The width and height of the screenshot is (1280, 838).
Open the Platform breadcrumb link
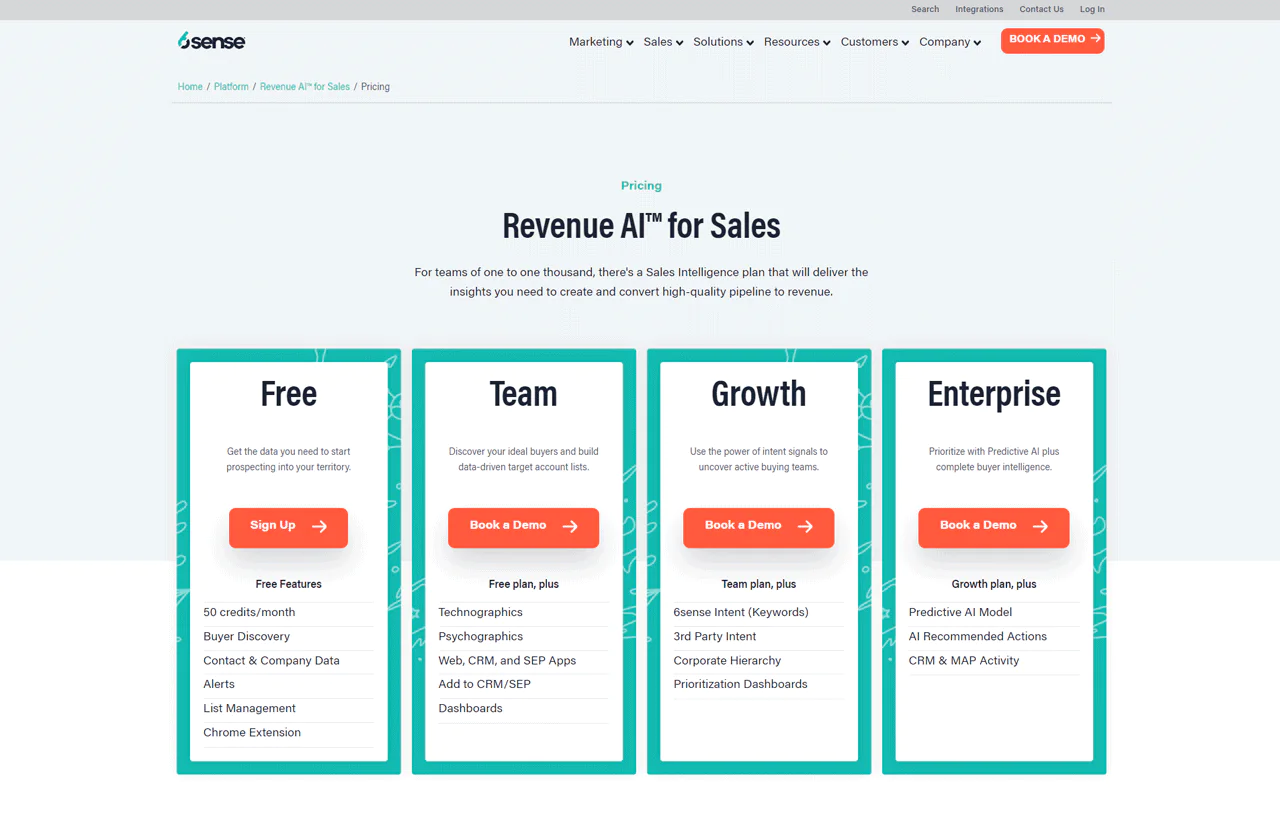[231, 87]
